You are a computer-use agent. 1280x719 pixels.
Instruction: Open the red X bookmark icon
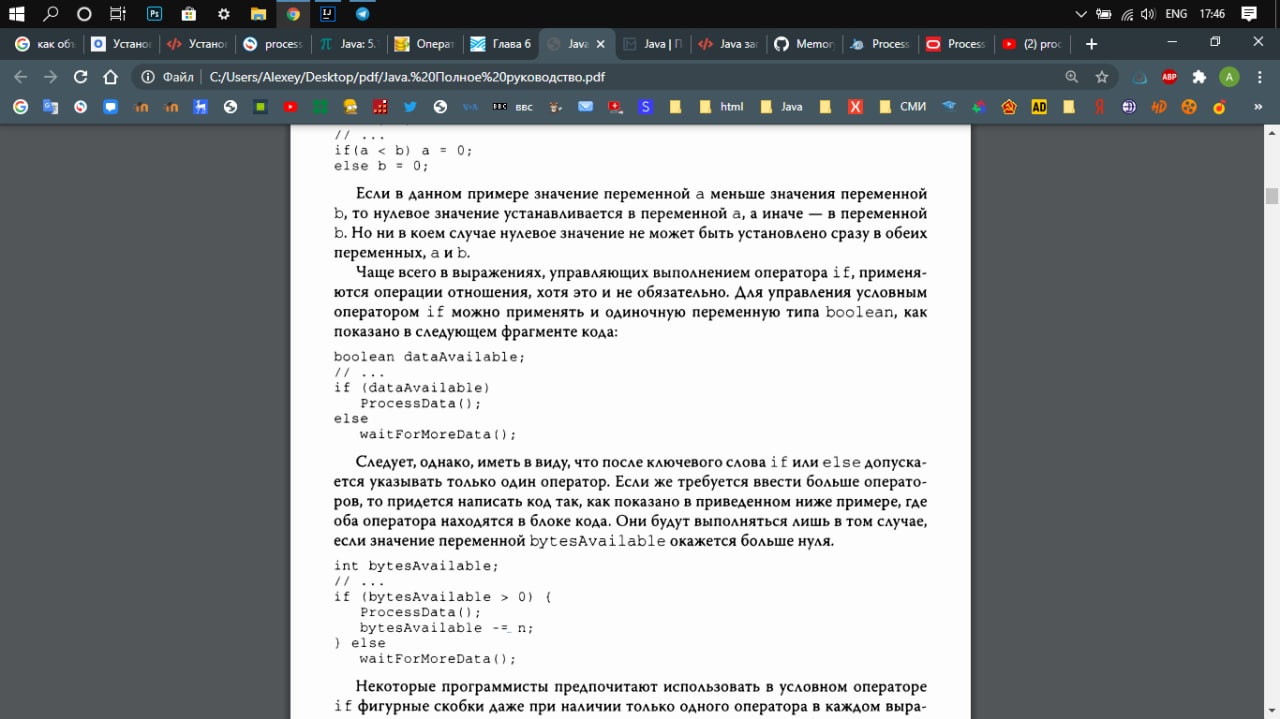click(x=855, y=107)
